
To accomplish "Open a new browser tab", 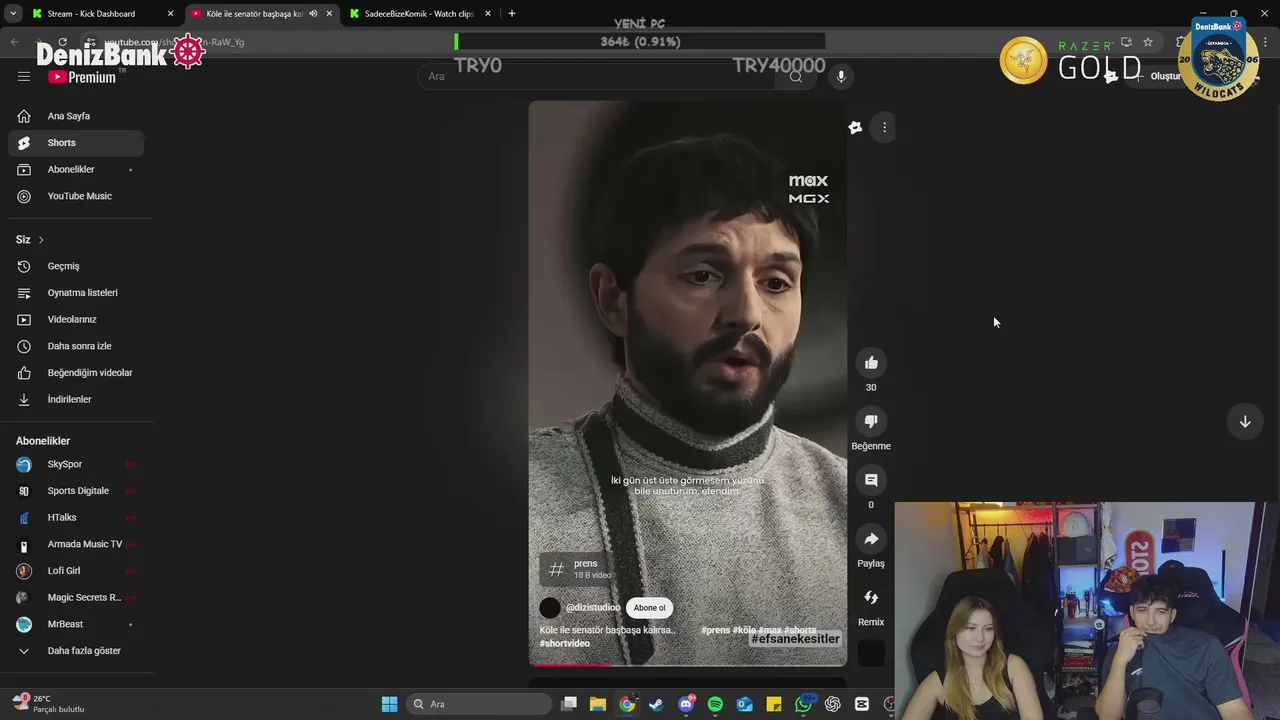I will [x=512, y=14].
